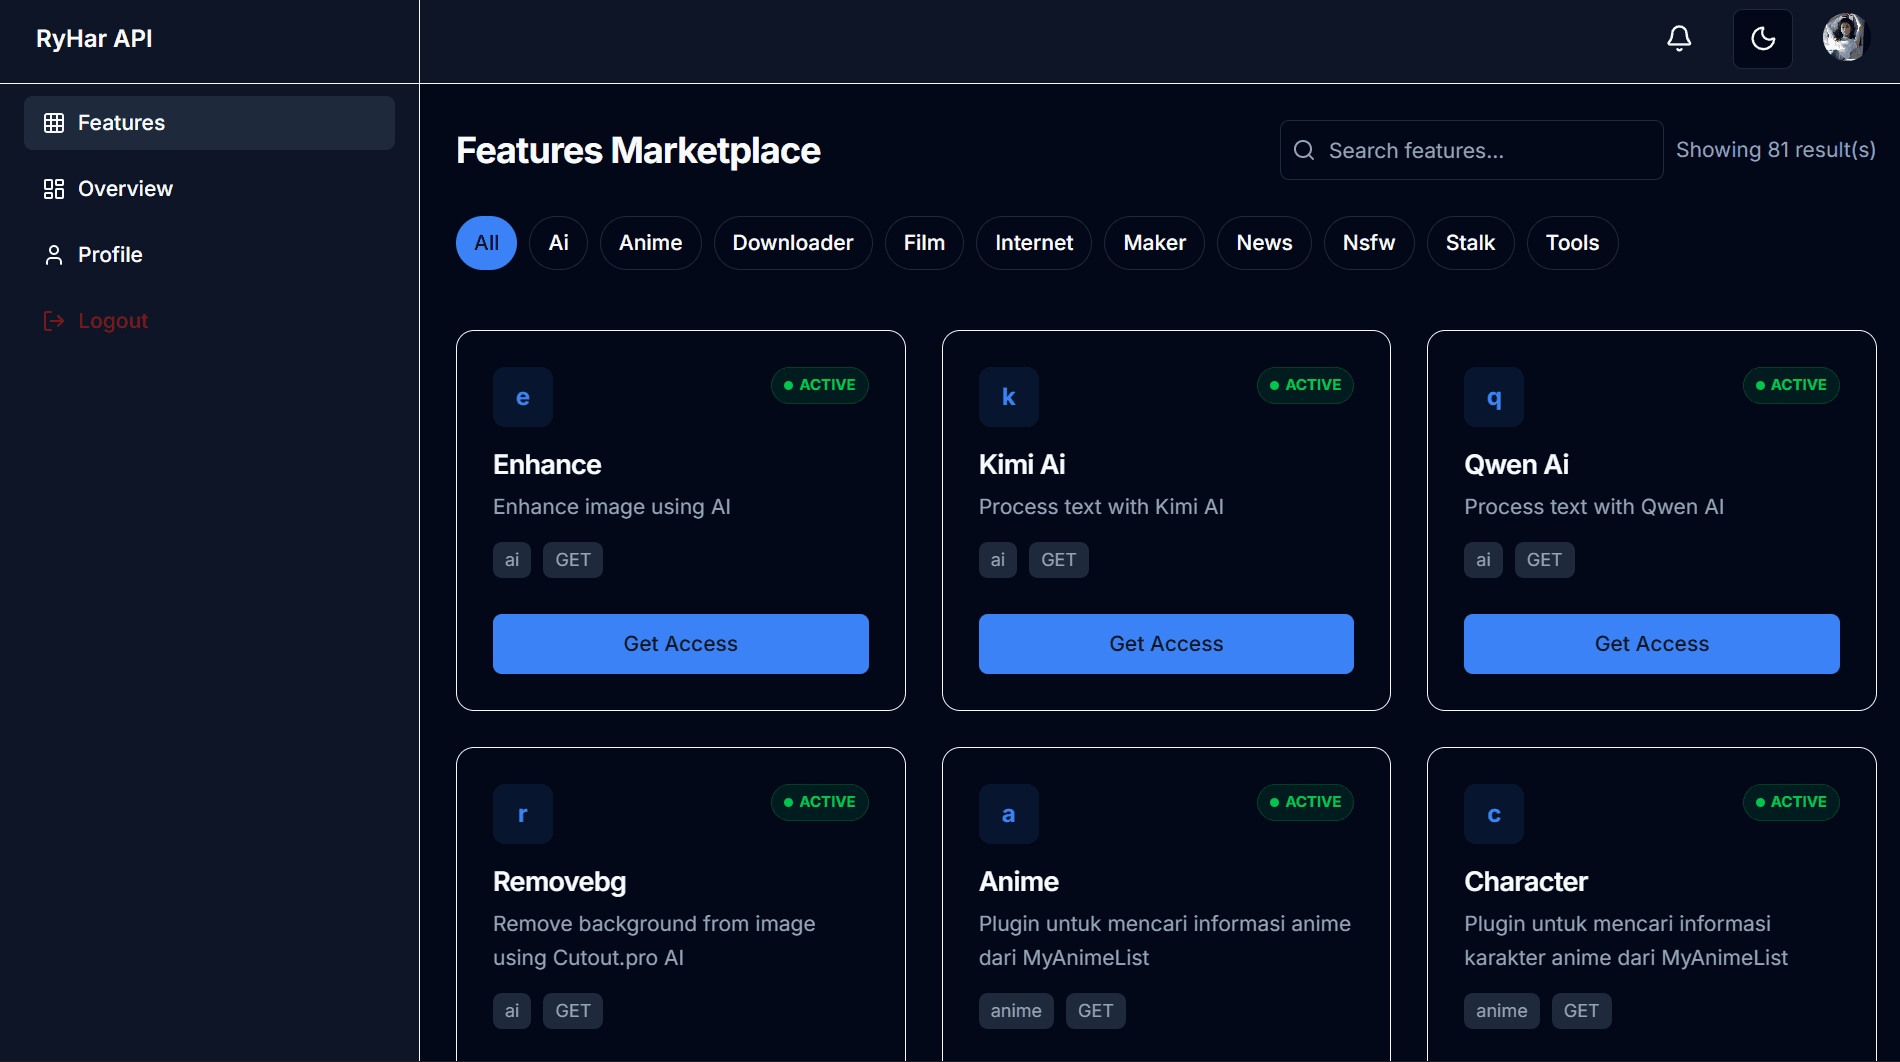Get Access to Enhance feature

click(x=680, y=644)
